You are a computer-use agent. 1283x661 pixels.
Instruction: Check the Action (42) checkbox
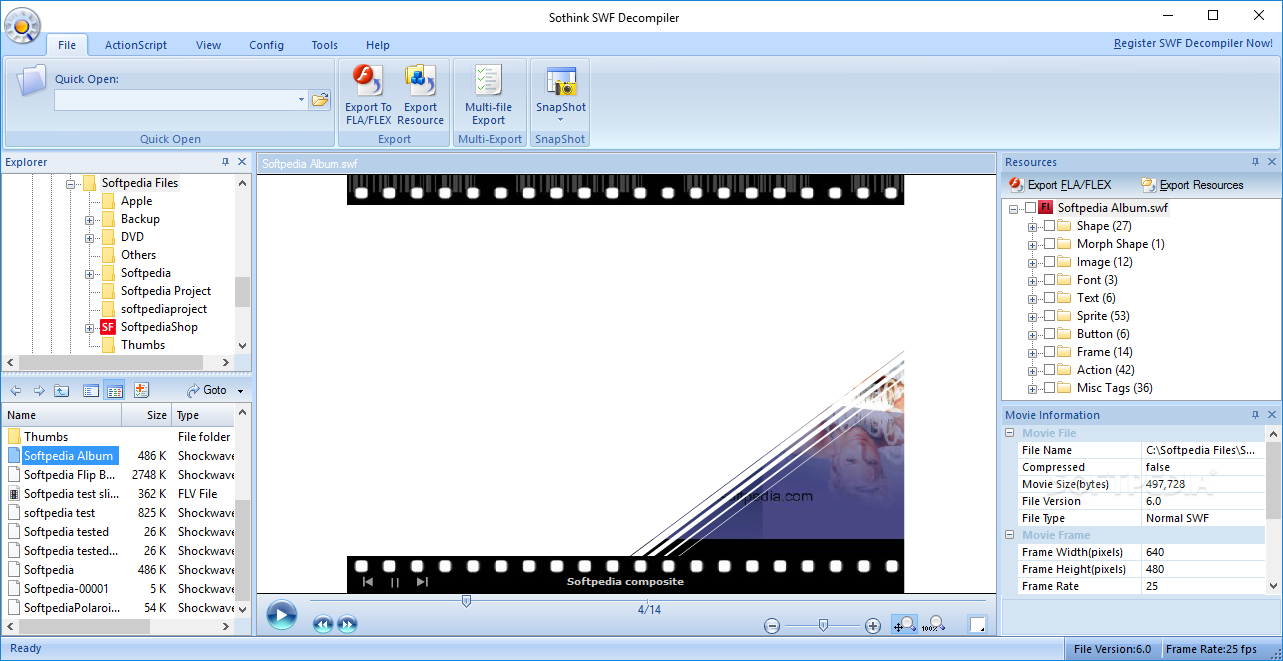click(1049, 370)
